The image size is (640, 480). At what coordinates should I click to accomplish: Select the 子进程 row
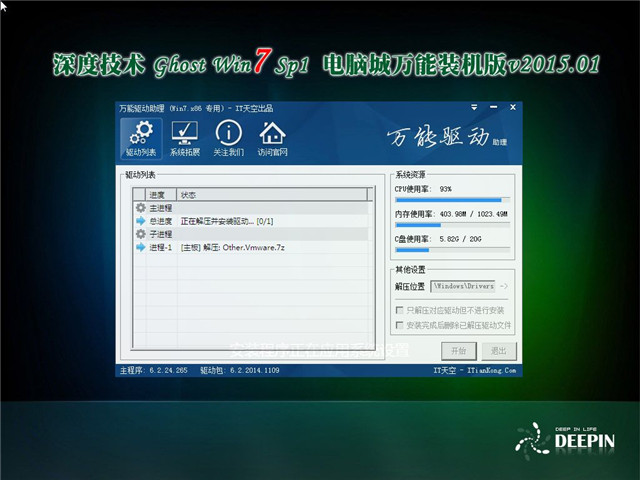point(251,234)
